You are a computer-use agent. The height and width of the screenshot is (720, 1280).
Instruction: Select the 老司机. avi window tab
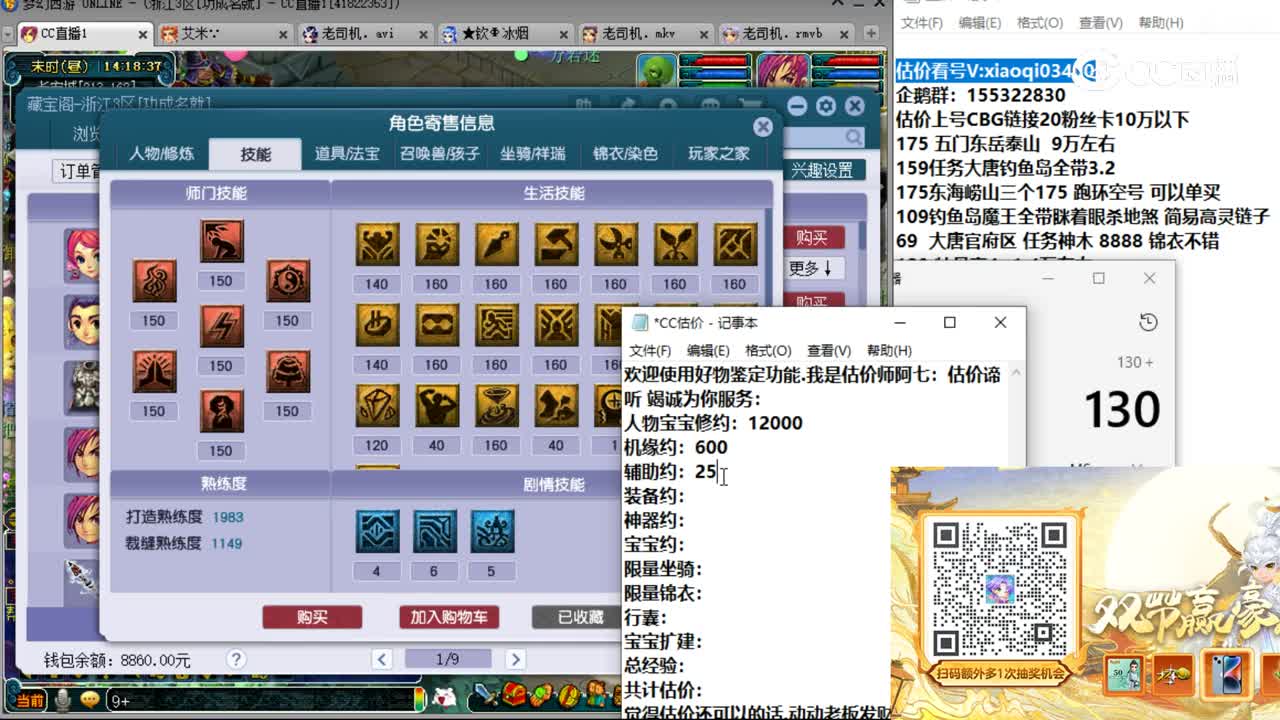367,34
